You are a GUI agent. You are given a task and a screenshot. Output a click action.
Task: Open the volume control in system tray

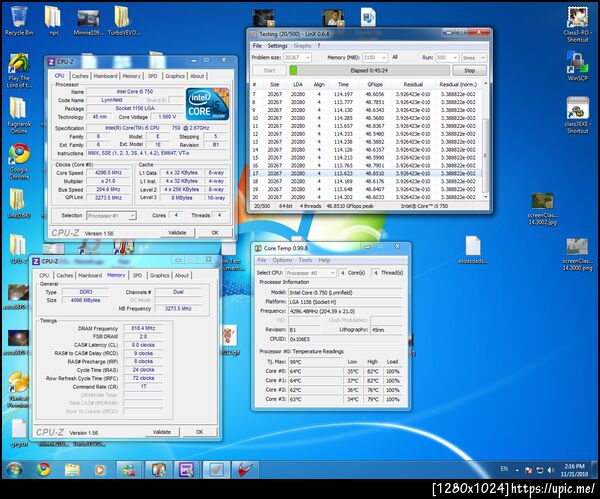click(551, 470)
